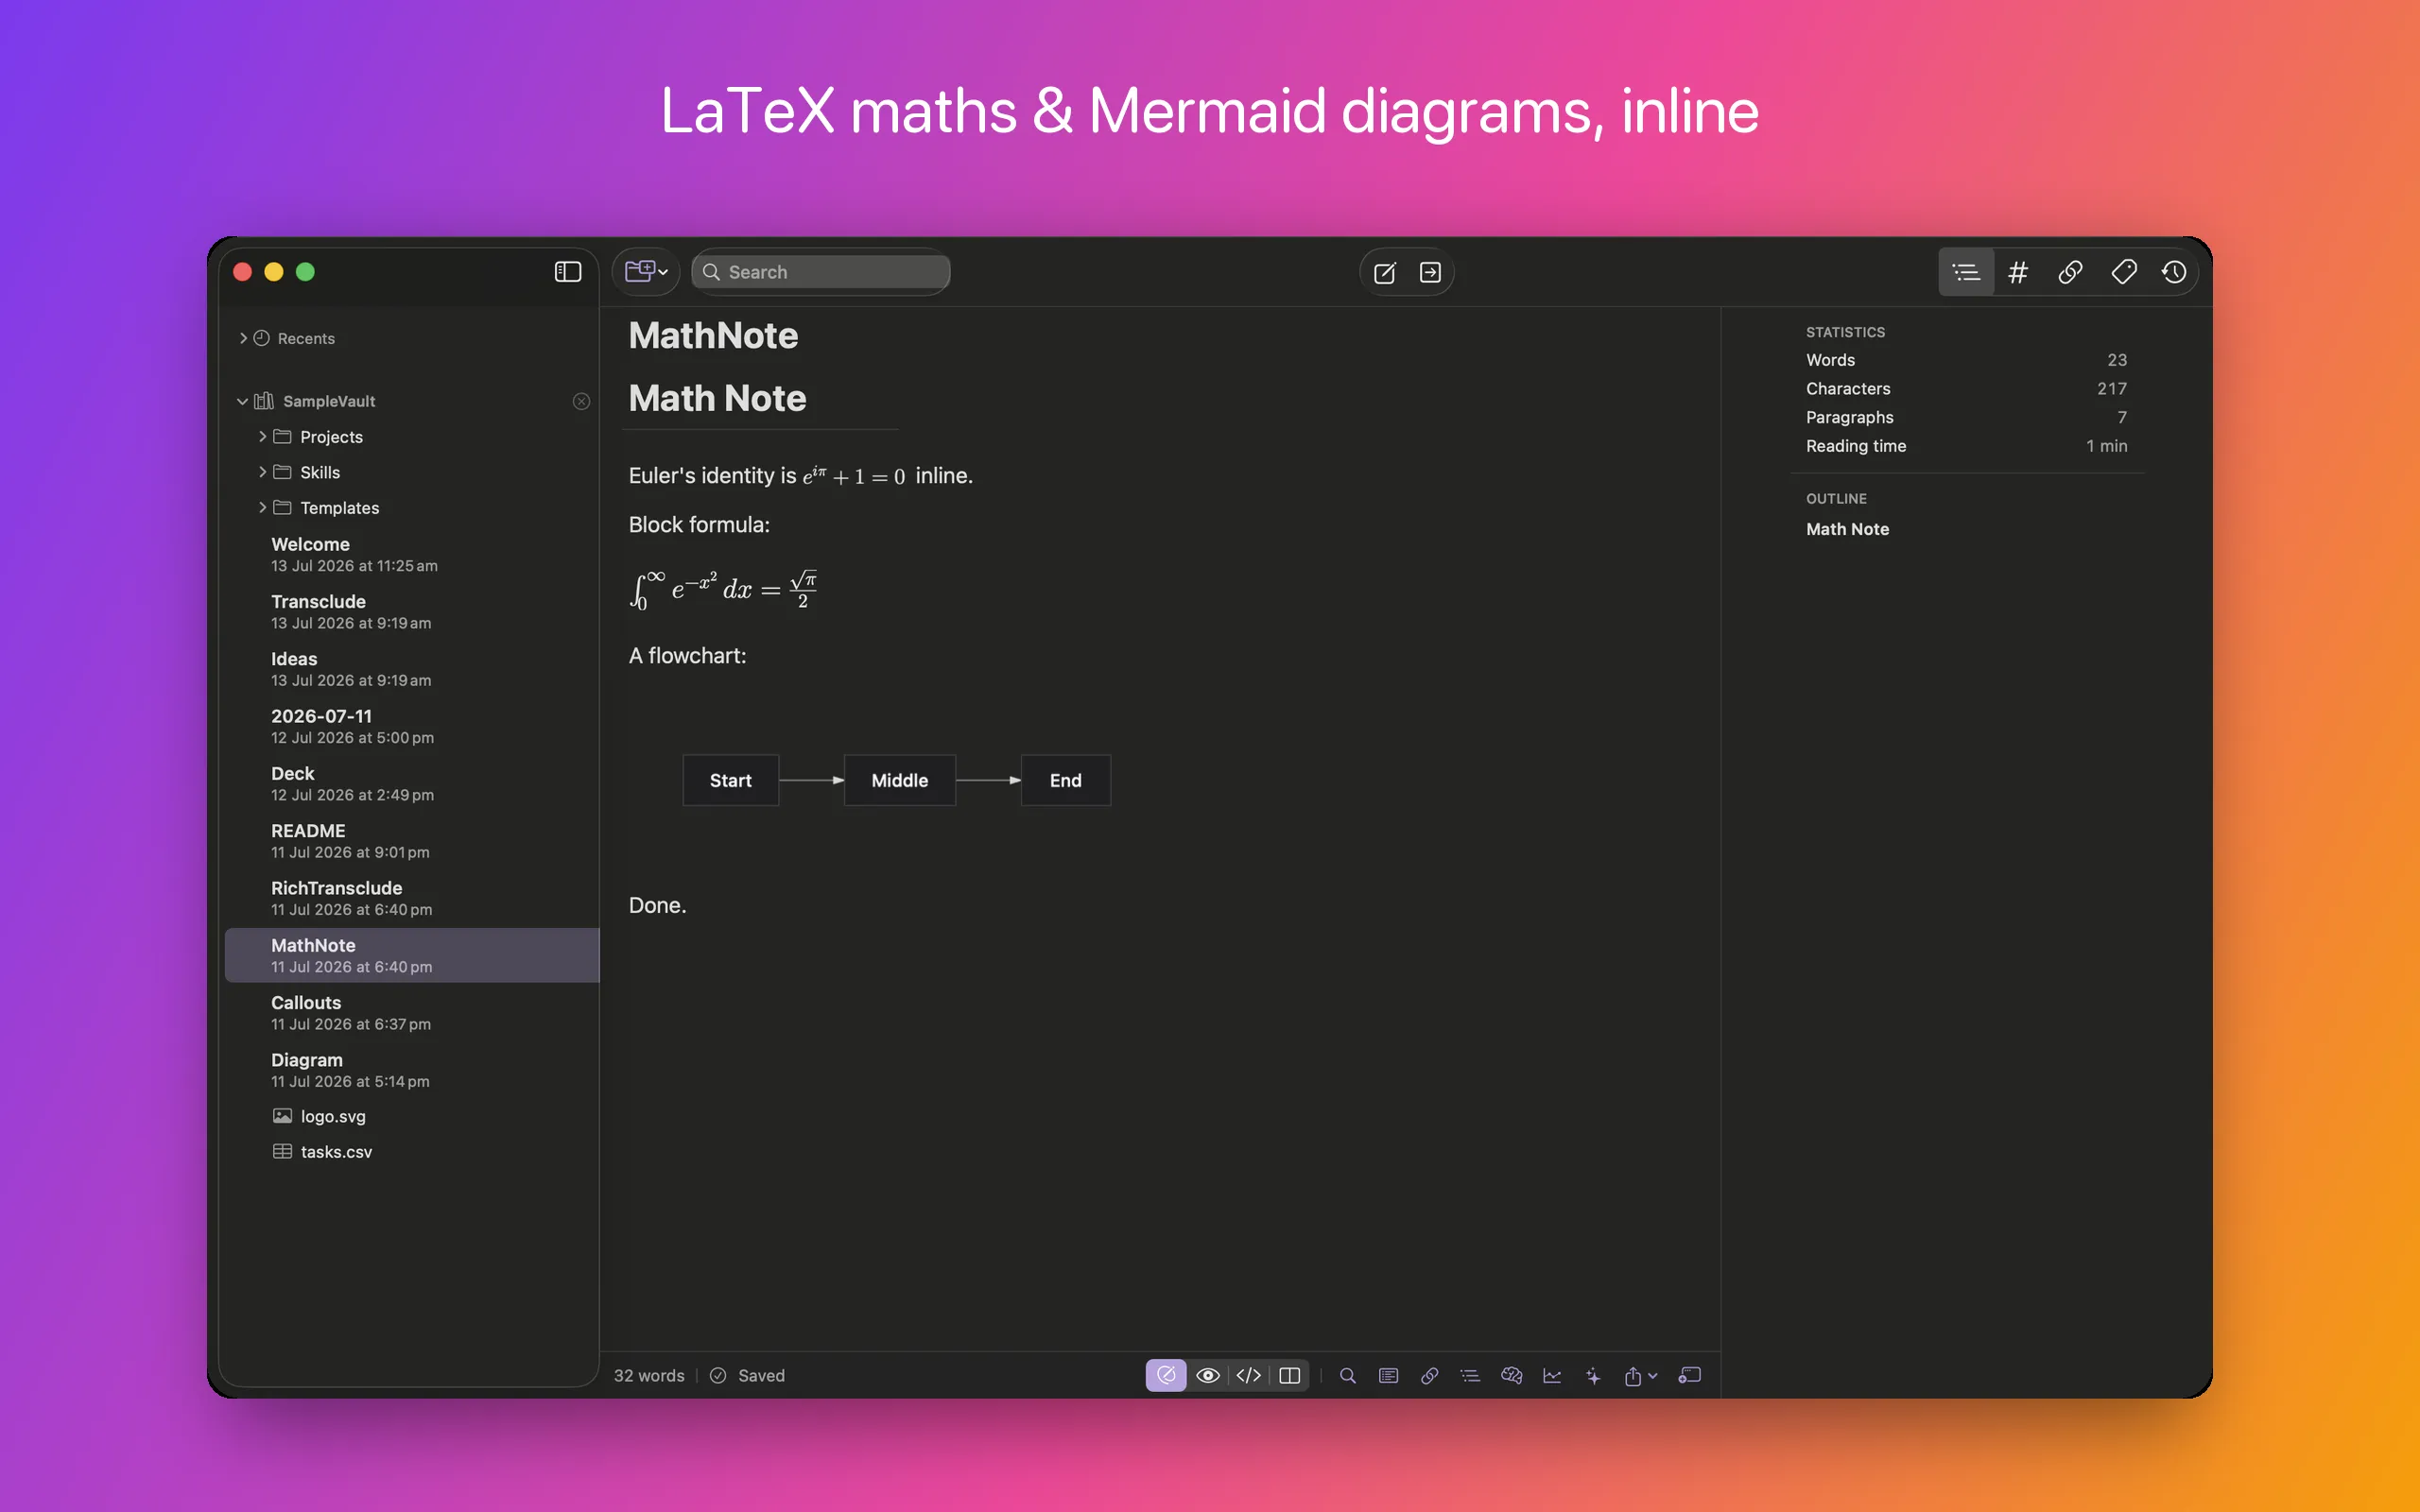Click the text block icon in bottom bar
This screenshot has width=2420, height=1512.
pyautogui.click(x=1389, y=1376)
